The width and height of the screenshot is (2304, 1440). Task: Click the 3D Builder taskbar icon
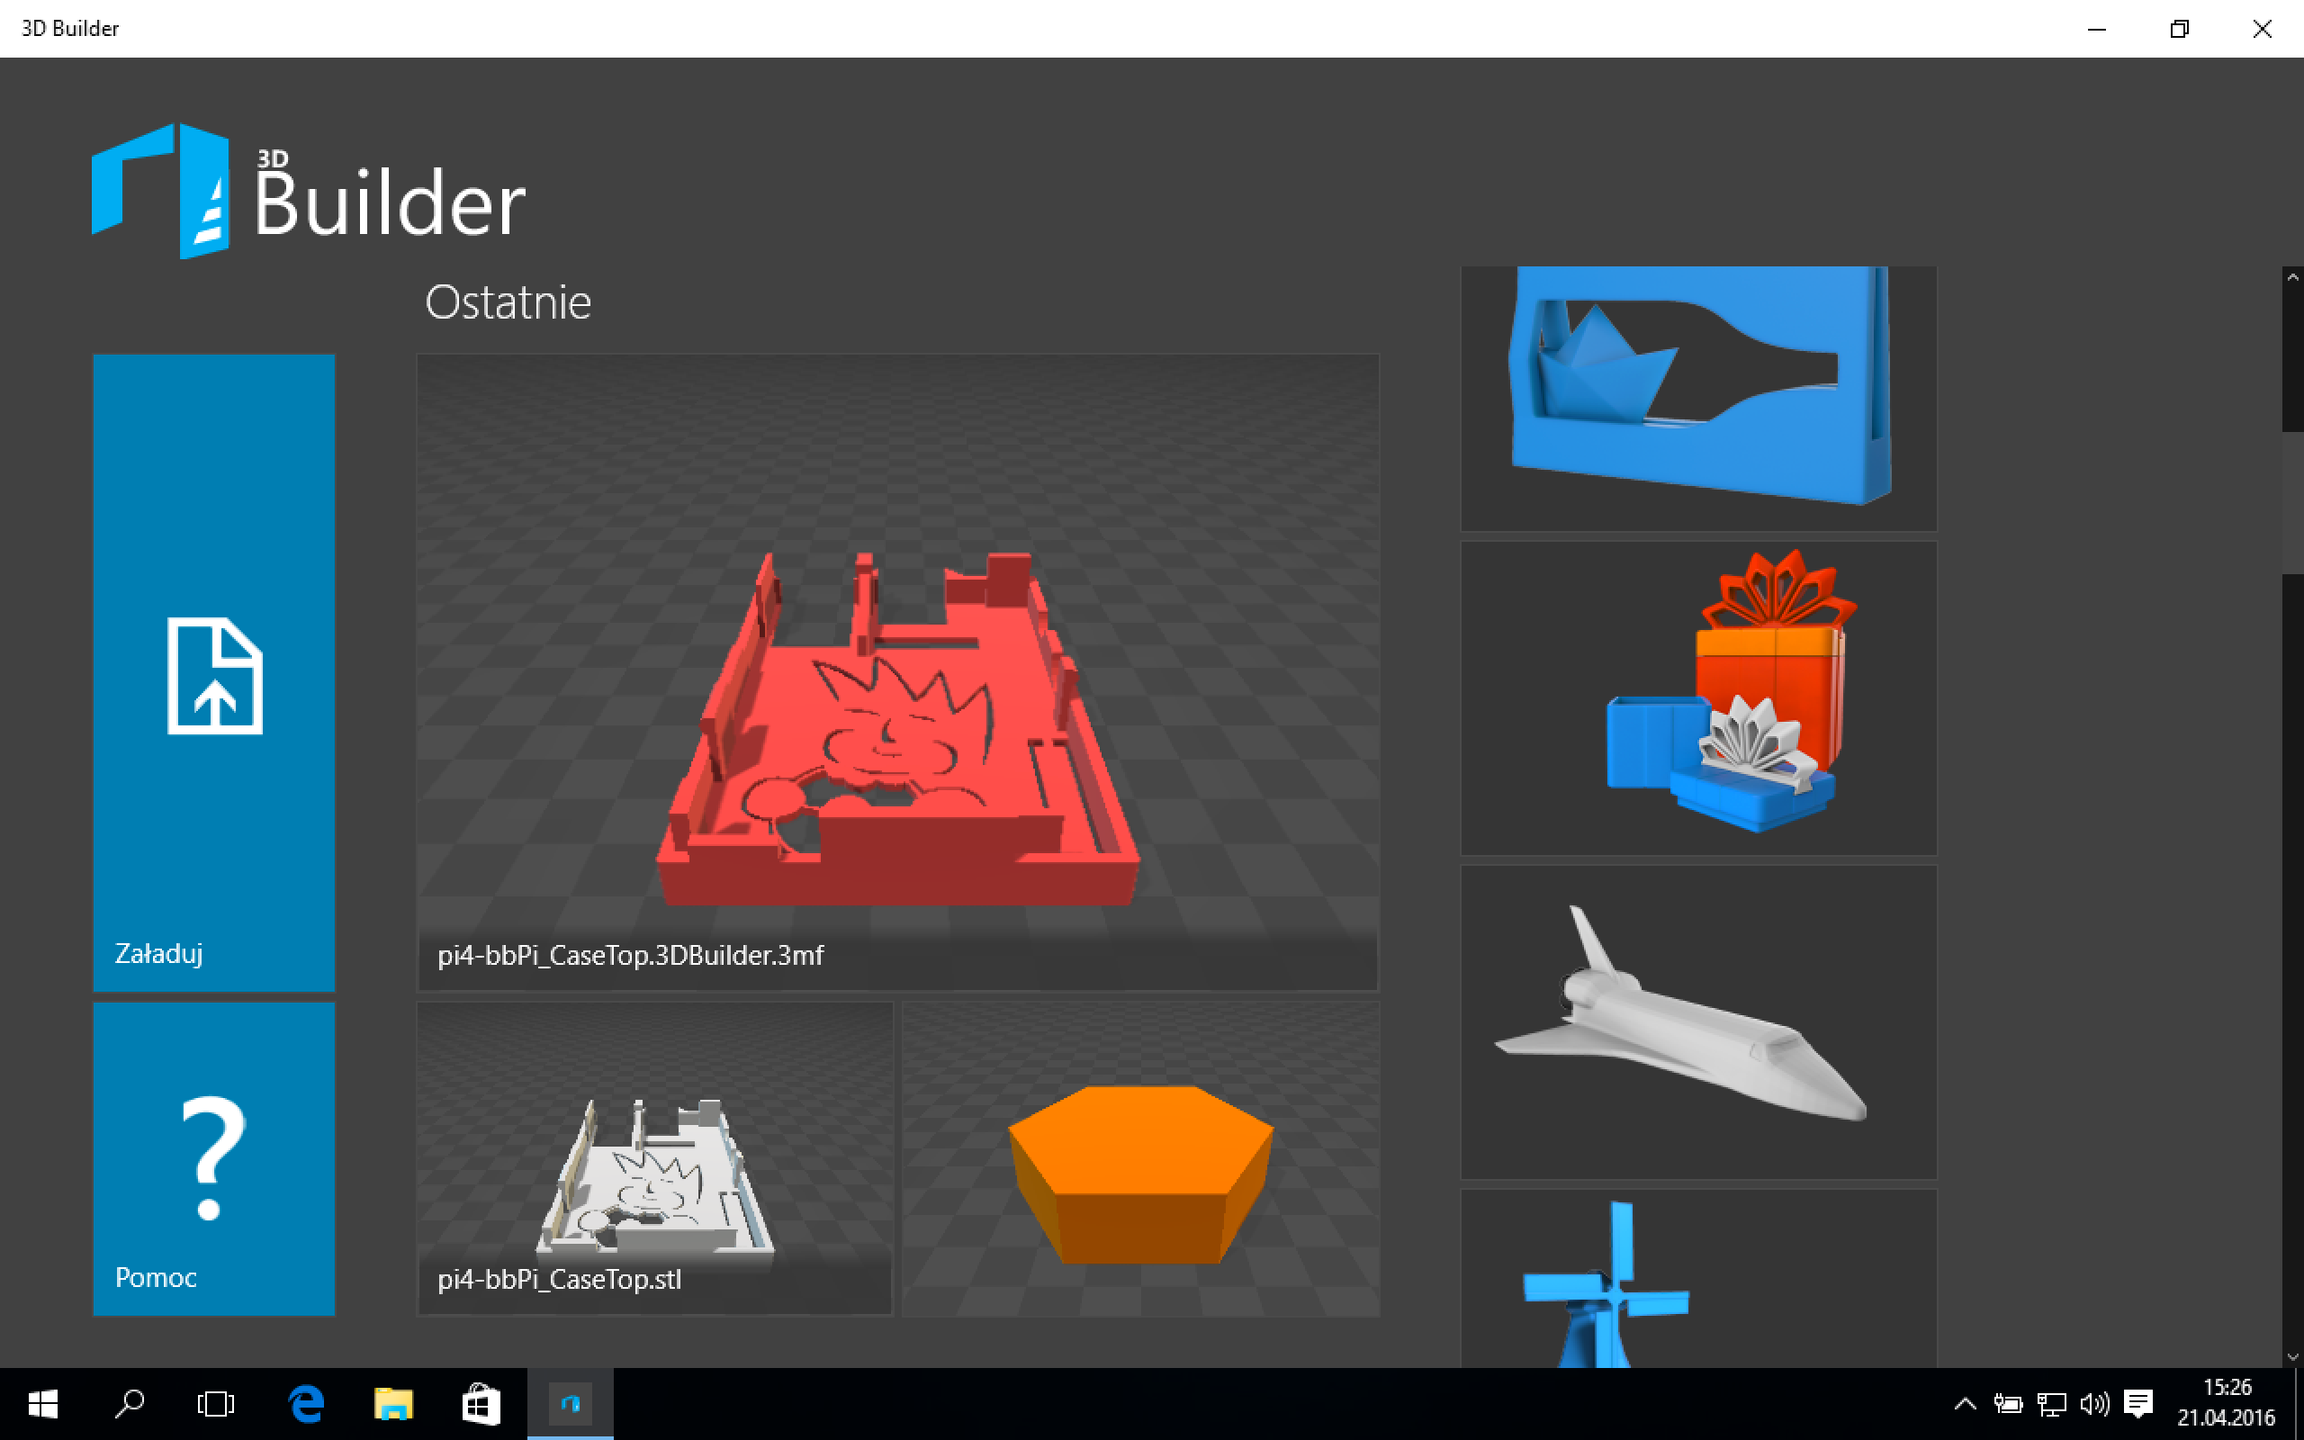570,1404
